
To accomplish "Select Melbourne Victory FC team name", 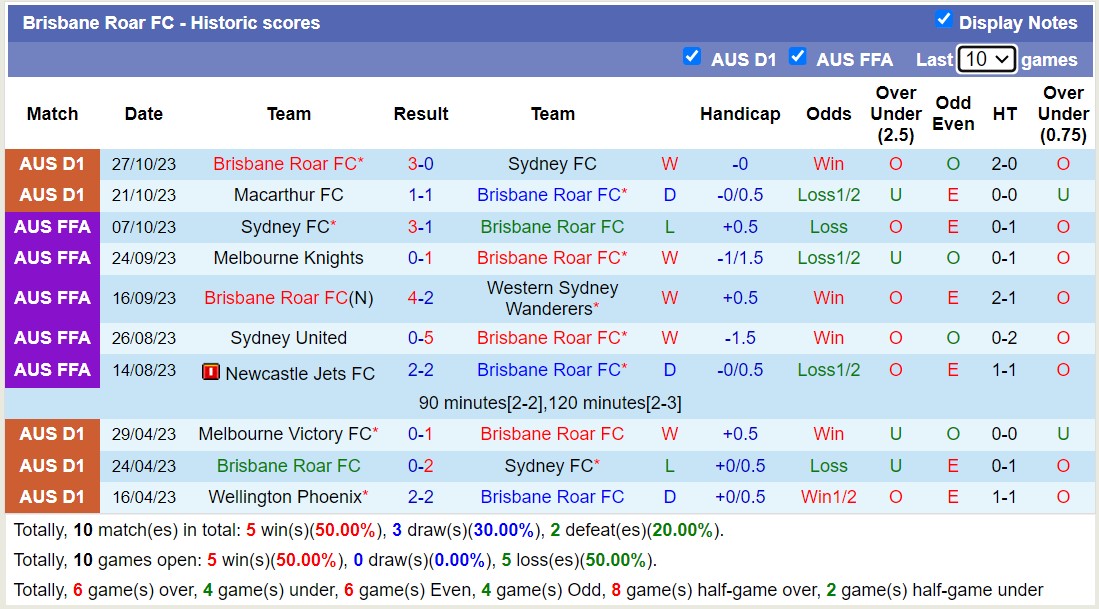I will [285, 433].
